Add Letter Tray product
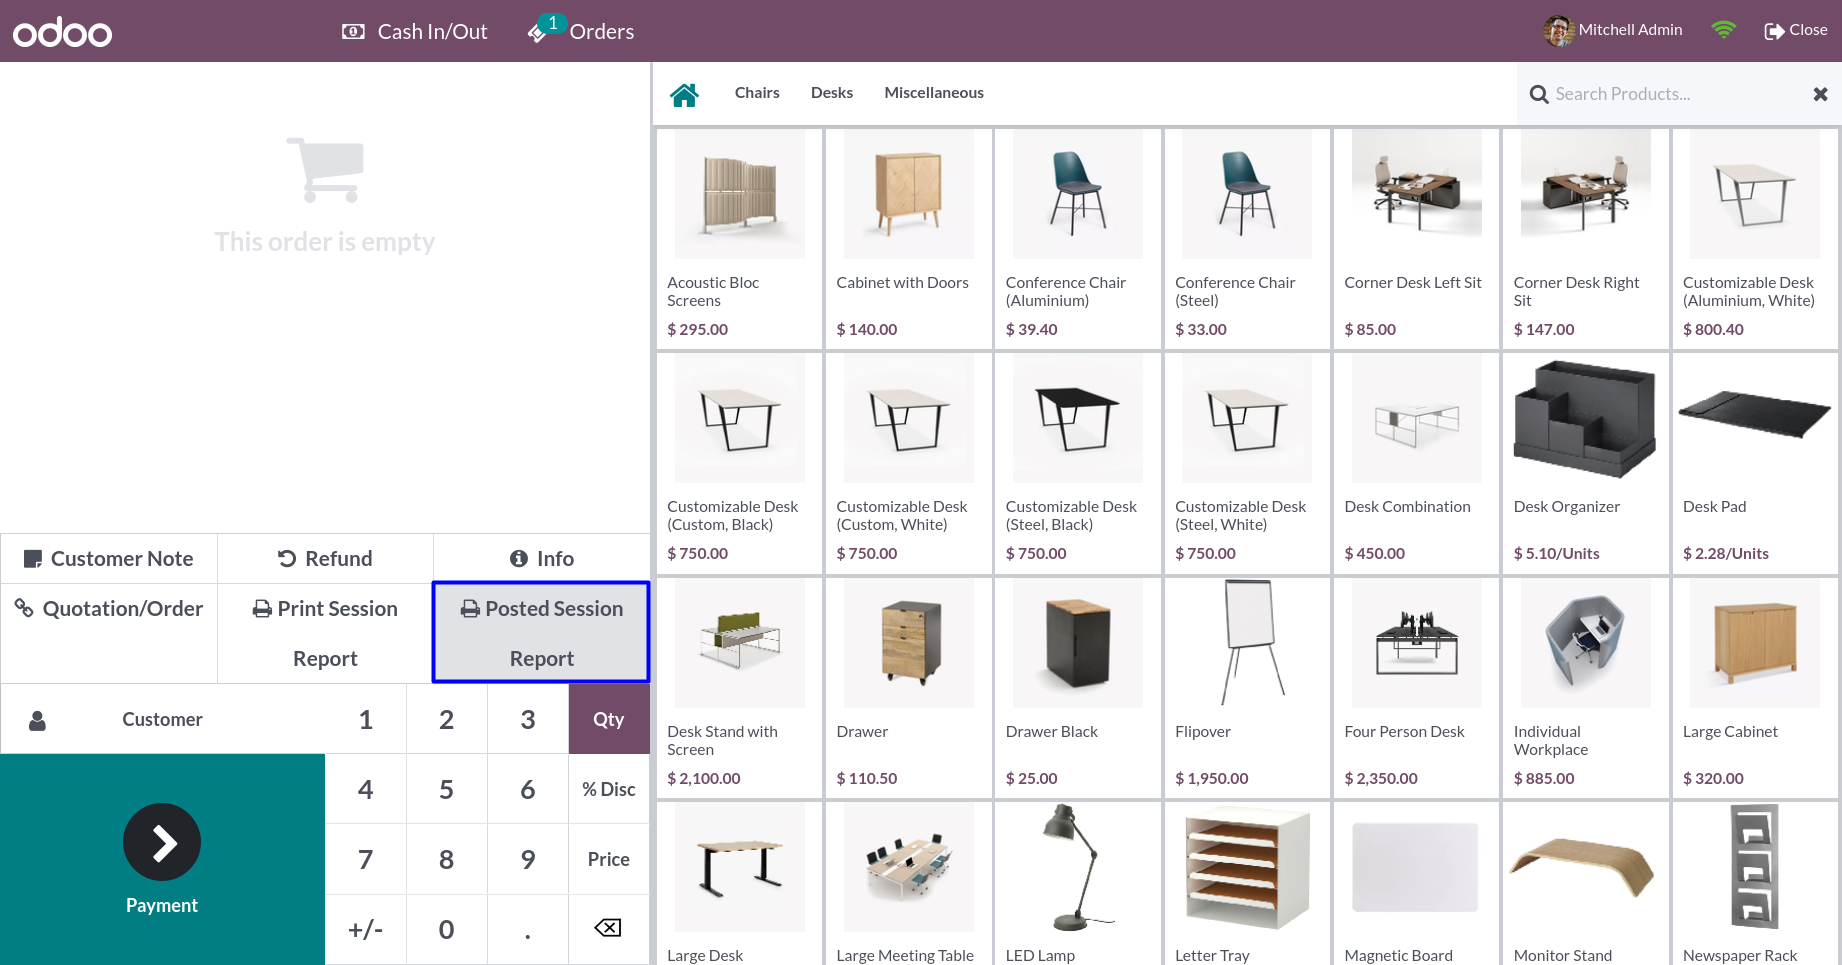Screen dimensions: 1842x965 [x=1247, y=883]
